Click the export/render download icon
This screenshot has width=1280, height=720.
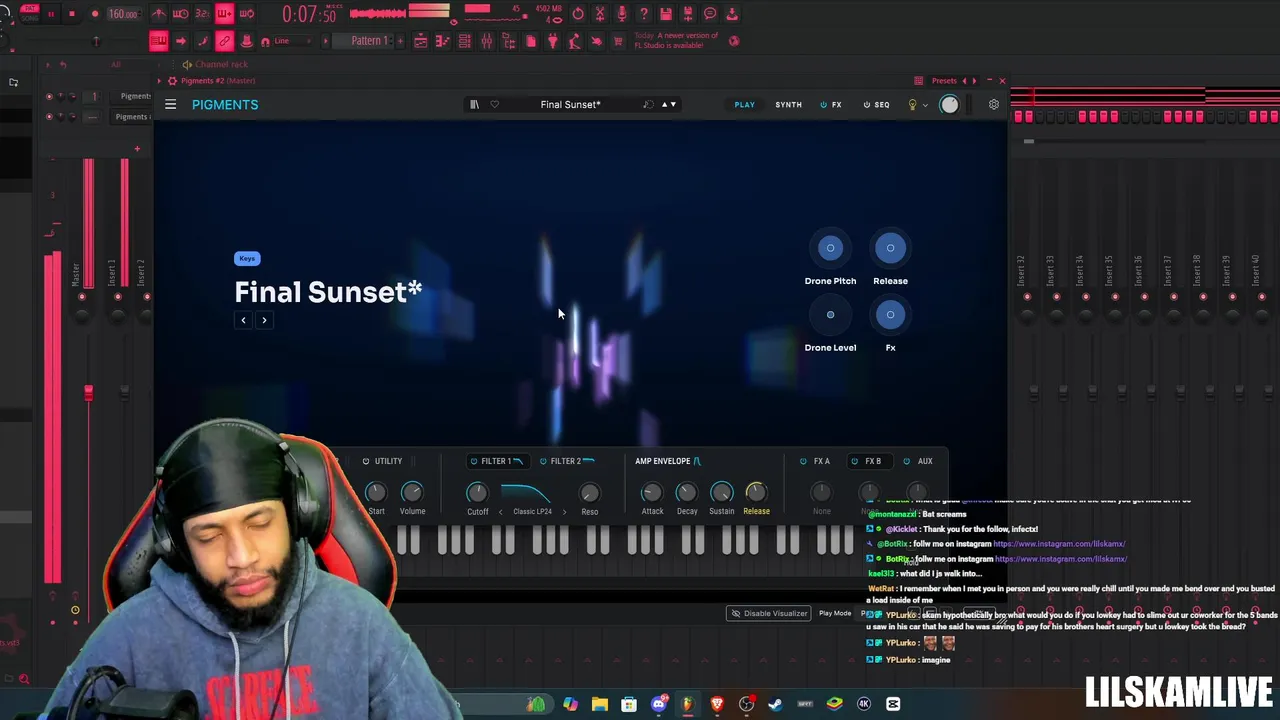tap(732, 14)
